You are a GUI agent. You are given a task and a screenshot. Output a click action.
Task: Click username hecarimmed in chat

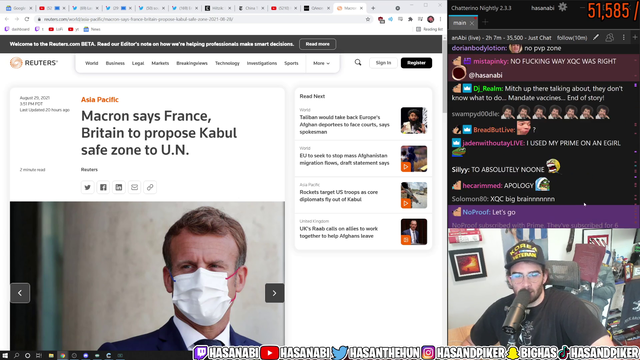point(482,186)
